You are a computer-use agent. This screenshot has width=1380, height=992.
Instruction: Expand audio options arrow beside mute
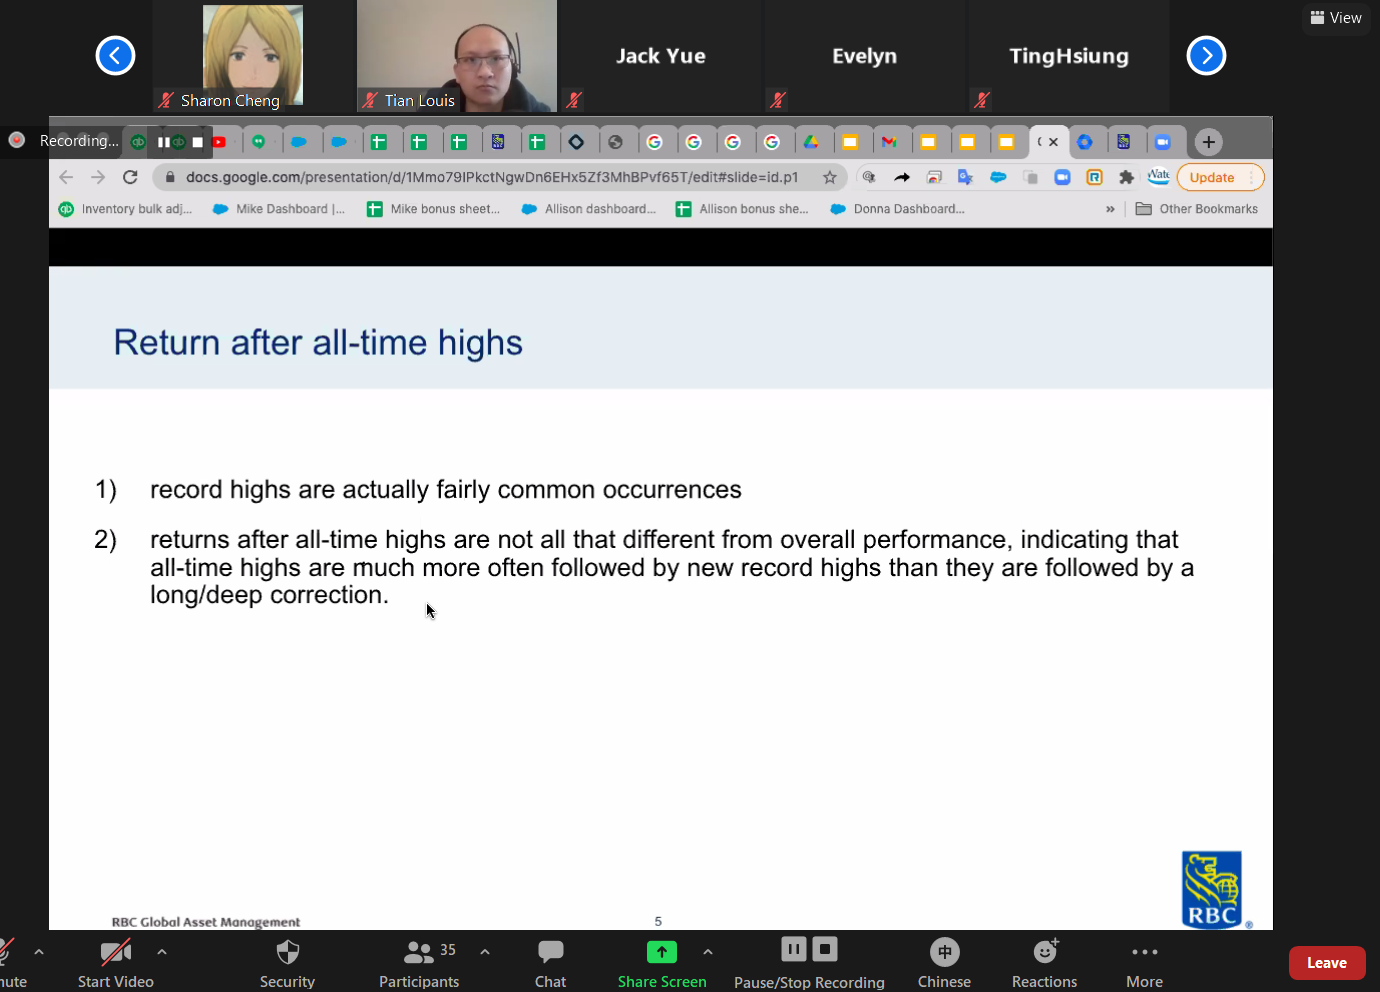coord(39,952)
